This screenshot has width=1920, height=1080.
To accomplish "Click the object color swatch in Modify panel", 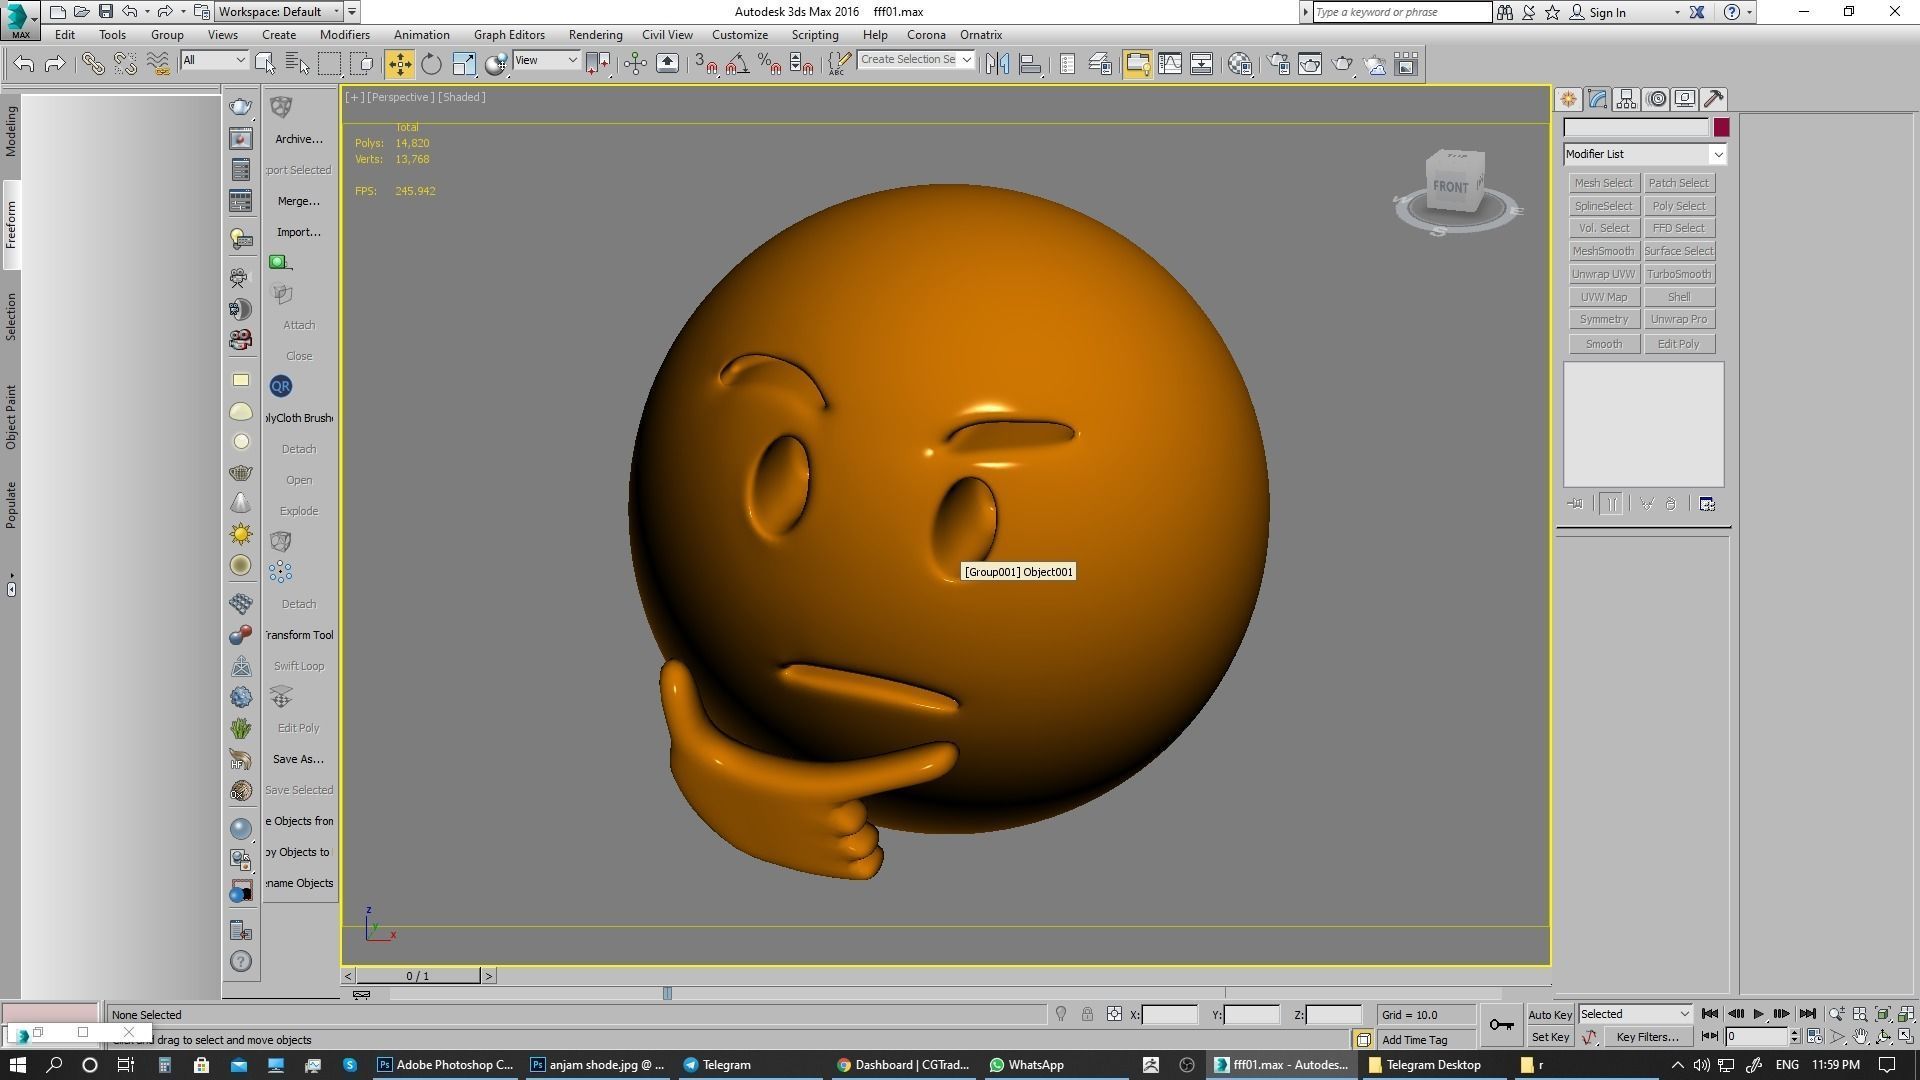I will click(1721, 127).
